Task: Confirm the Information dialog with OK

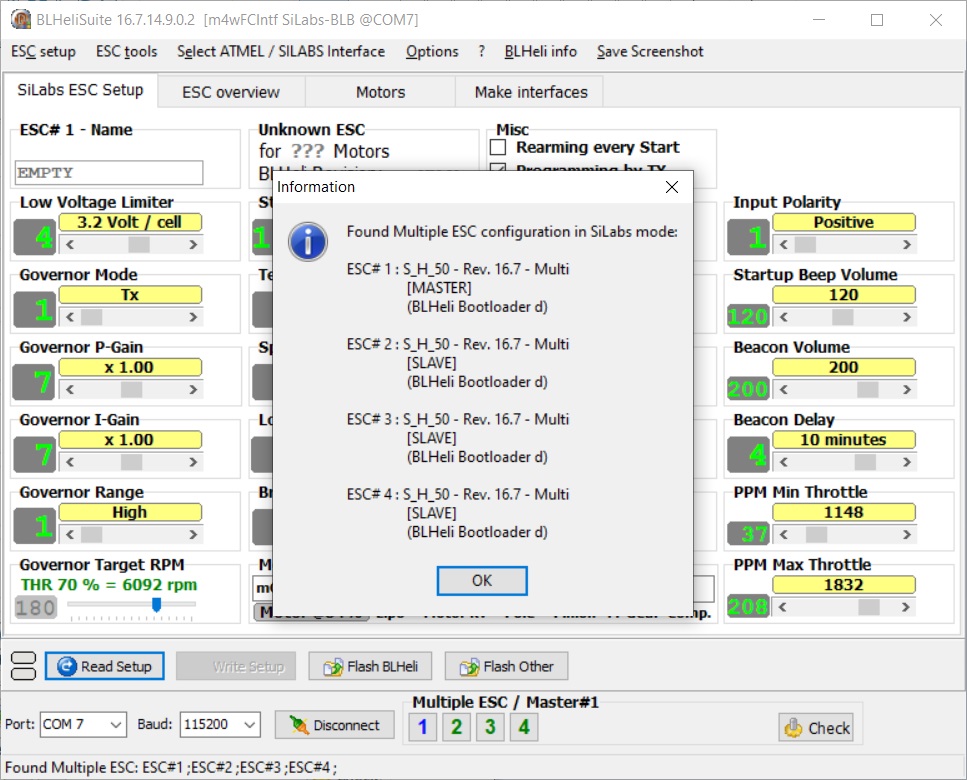Action: [x=482, y=580]
